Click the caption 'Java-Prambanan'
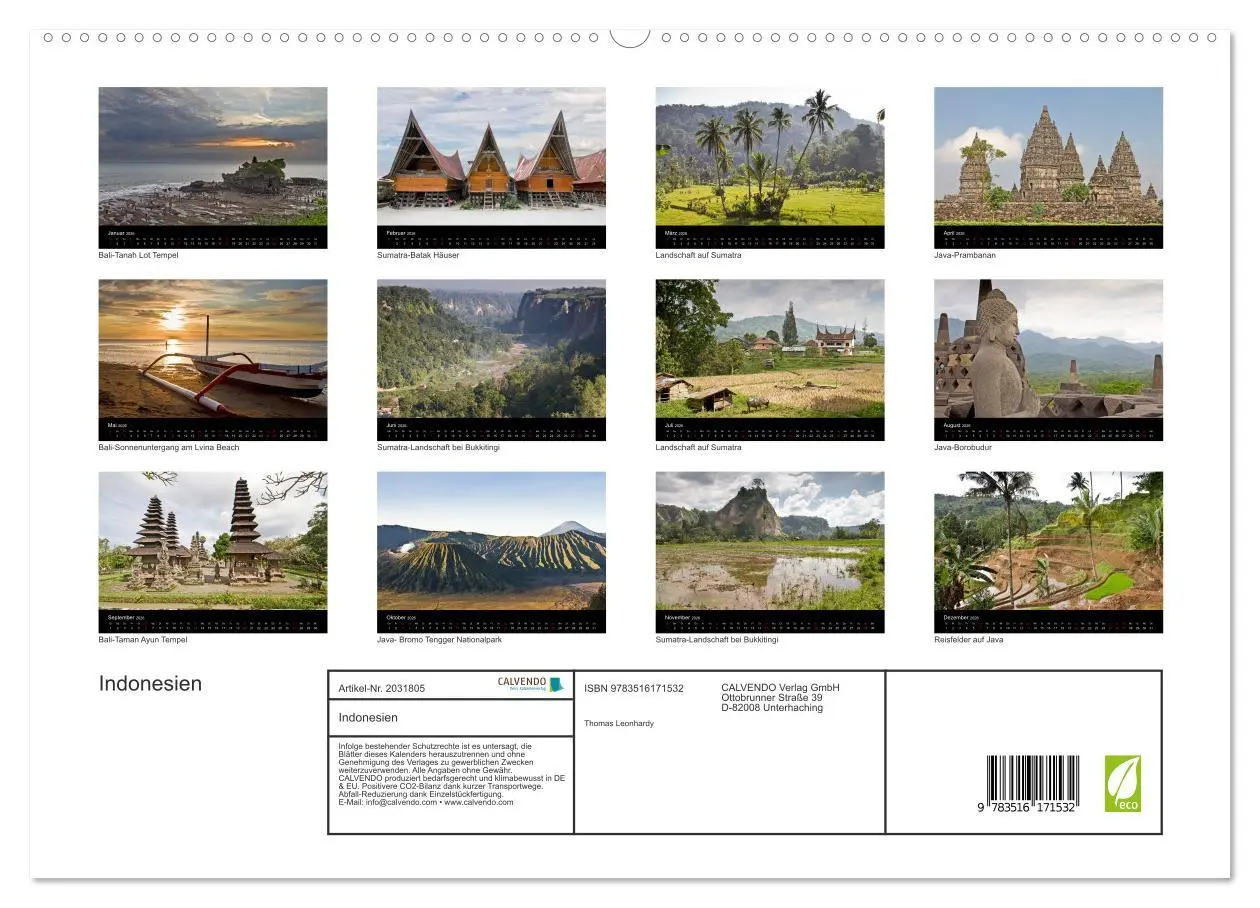The height and width of the screenshot is (908, 1260). pyautogui.click(x=965, y=255)
